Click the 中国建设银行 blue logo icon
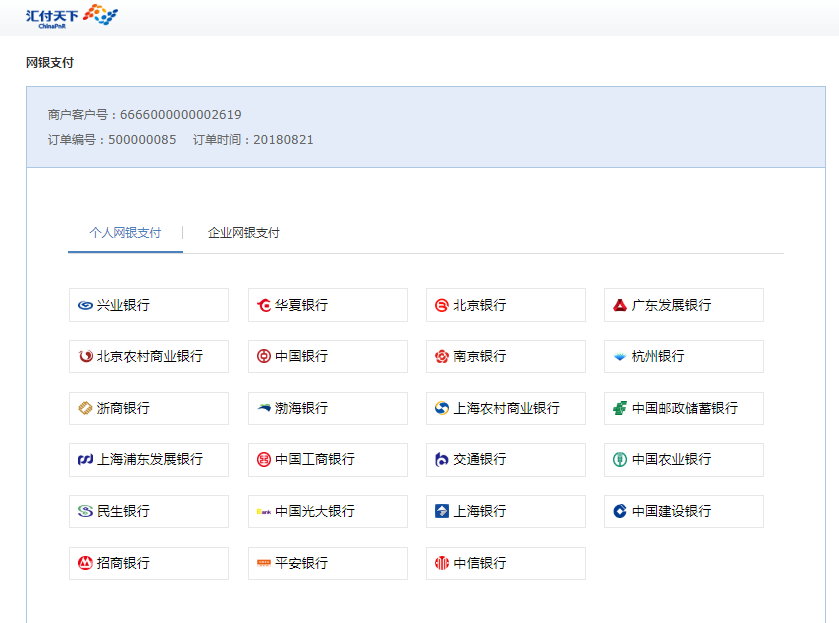This screenshot has height=623, width=839. 620,511
